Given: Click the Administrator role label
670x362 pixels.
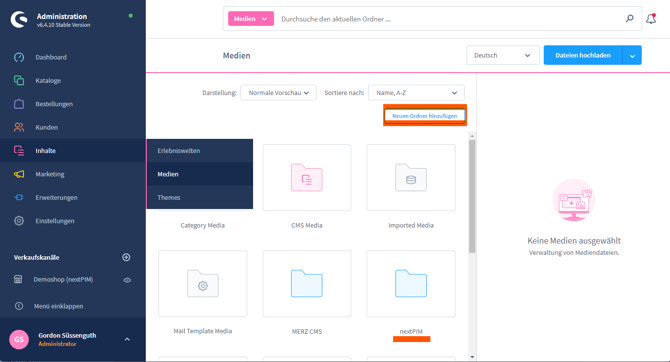Looking at the screenshot, I should [x=57, y=344].
